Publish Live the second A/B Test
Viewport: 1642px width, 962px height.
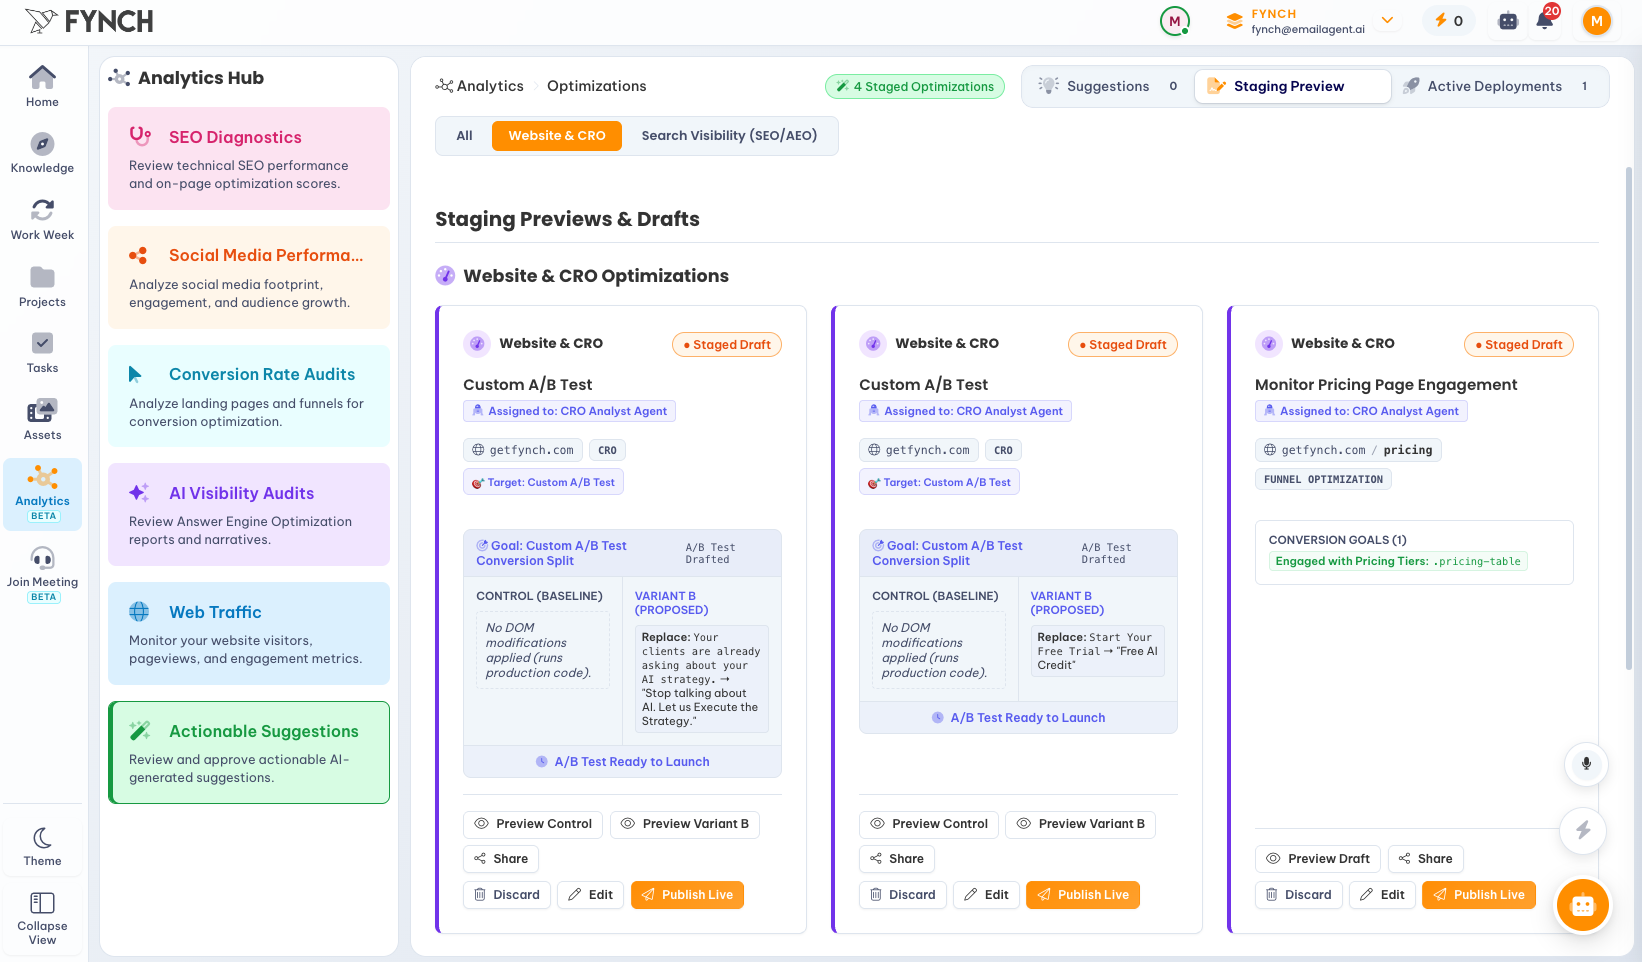(1083, 895)
